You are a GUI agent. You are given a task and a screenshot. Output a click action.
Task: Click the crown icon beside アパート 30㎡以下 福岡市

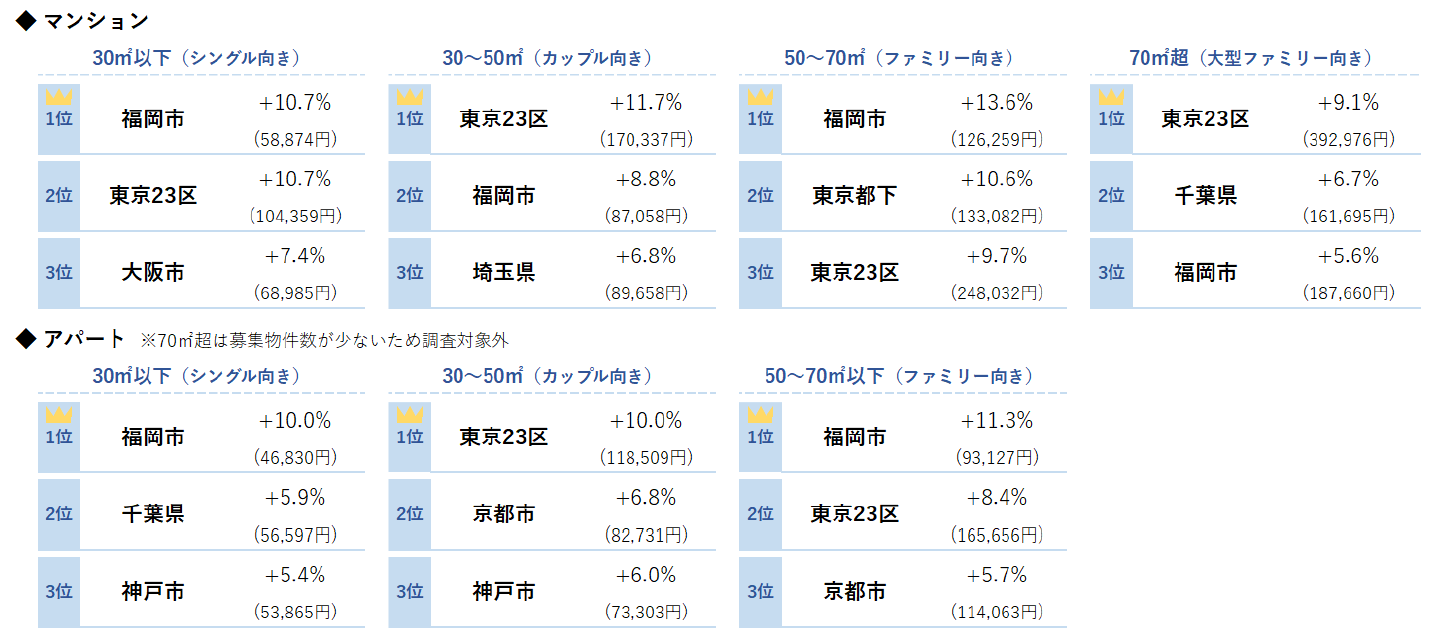click(x=59, y=416)
